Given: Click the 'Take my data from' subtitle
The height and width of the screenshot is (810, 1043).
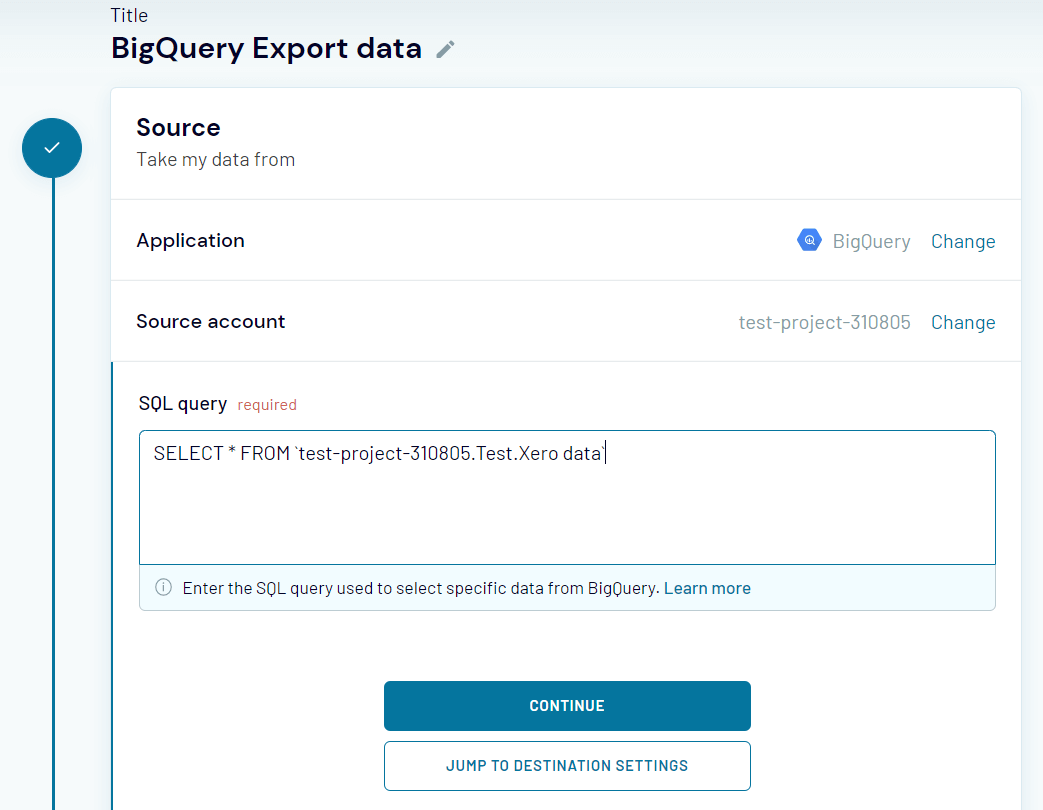Looking at the screenshot, I should [216, 160].
